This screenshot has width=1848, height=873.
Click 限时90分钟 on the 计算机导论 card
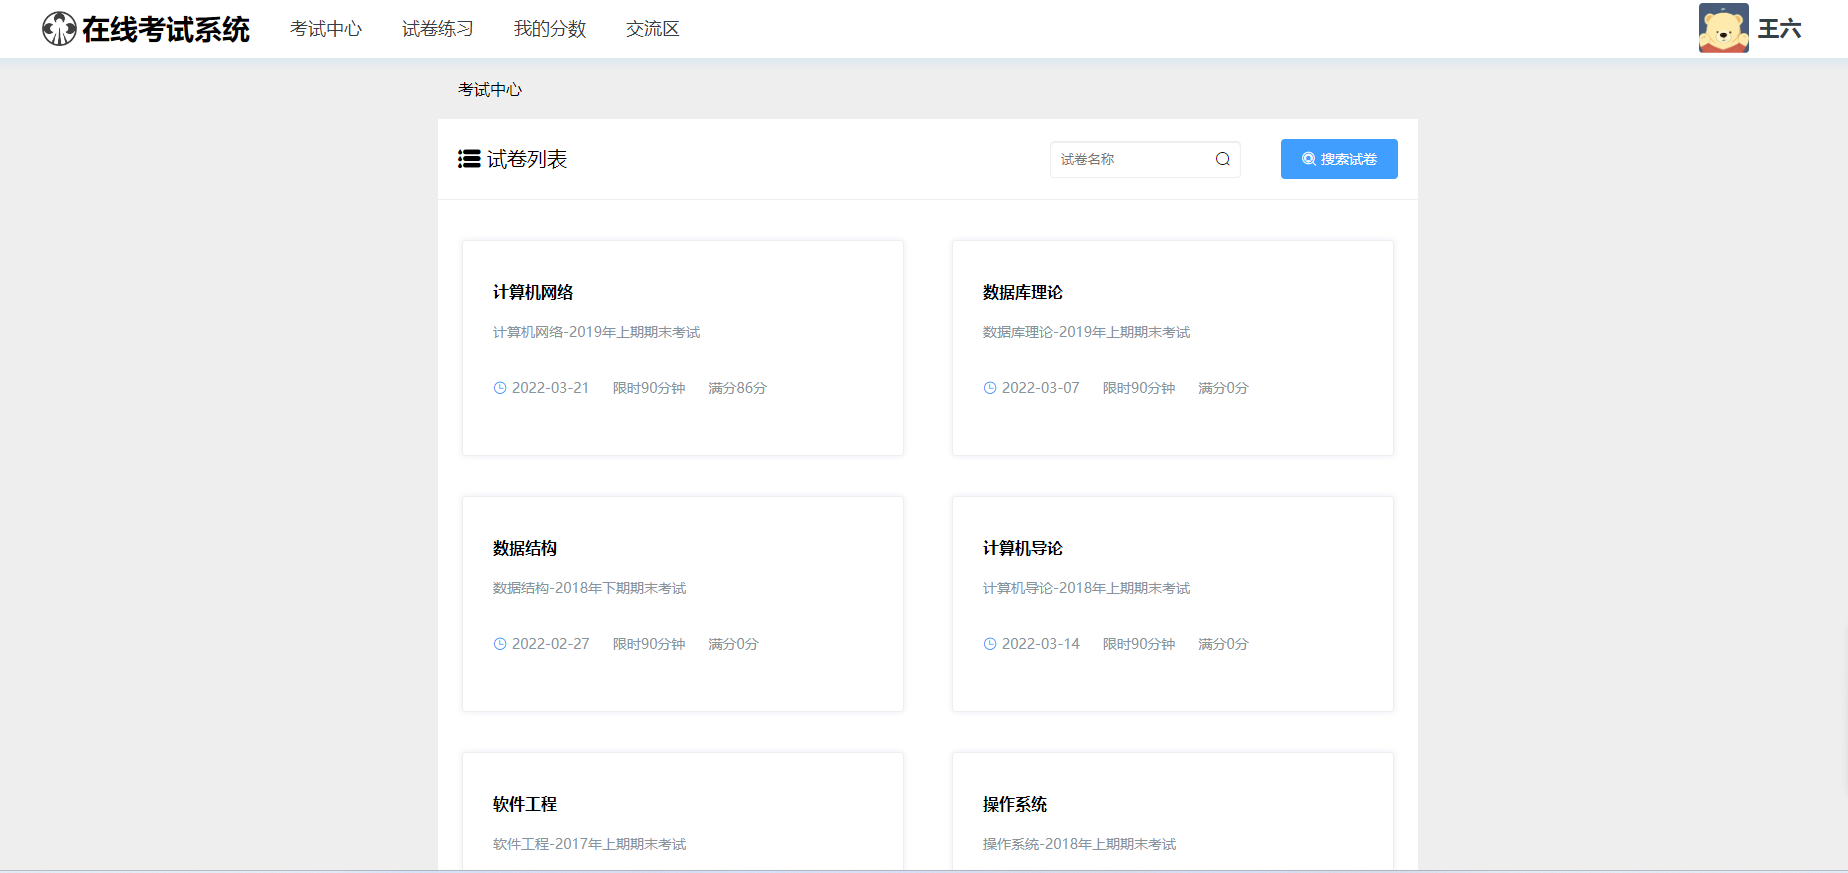coord(1139,644)
